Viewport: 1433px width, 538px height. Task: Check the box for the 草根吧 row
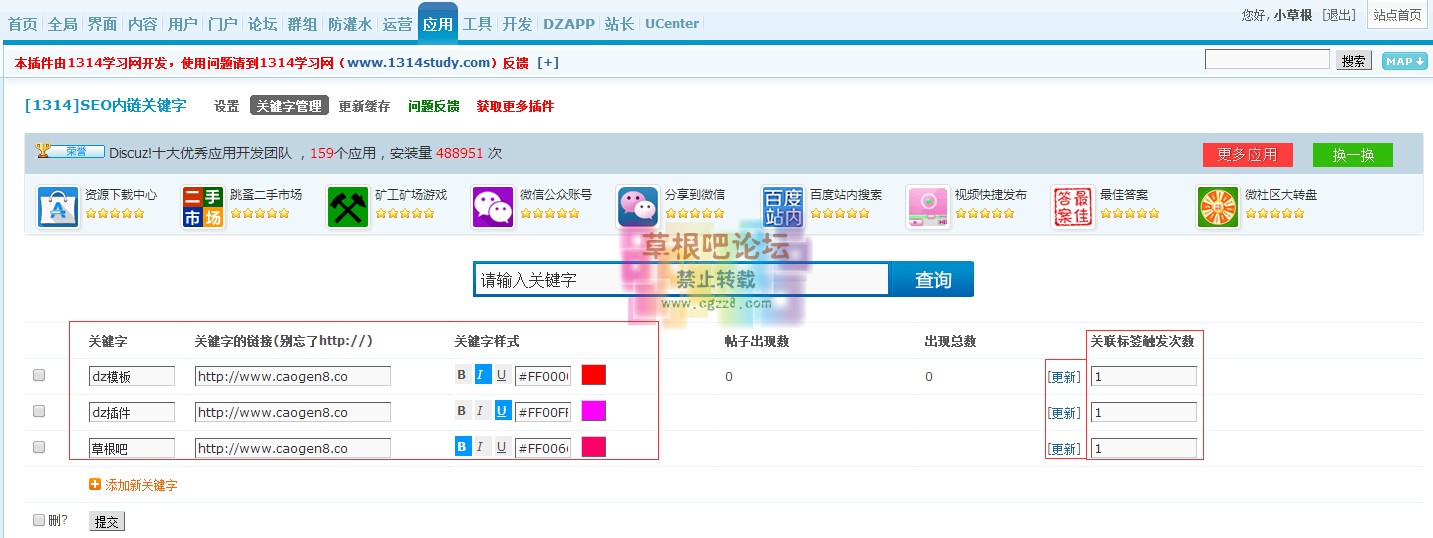tap(39, 447)
